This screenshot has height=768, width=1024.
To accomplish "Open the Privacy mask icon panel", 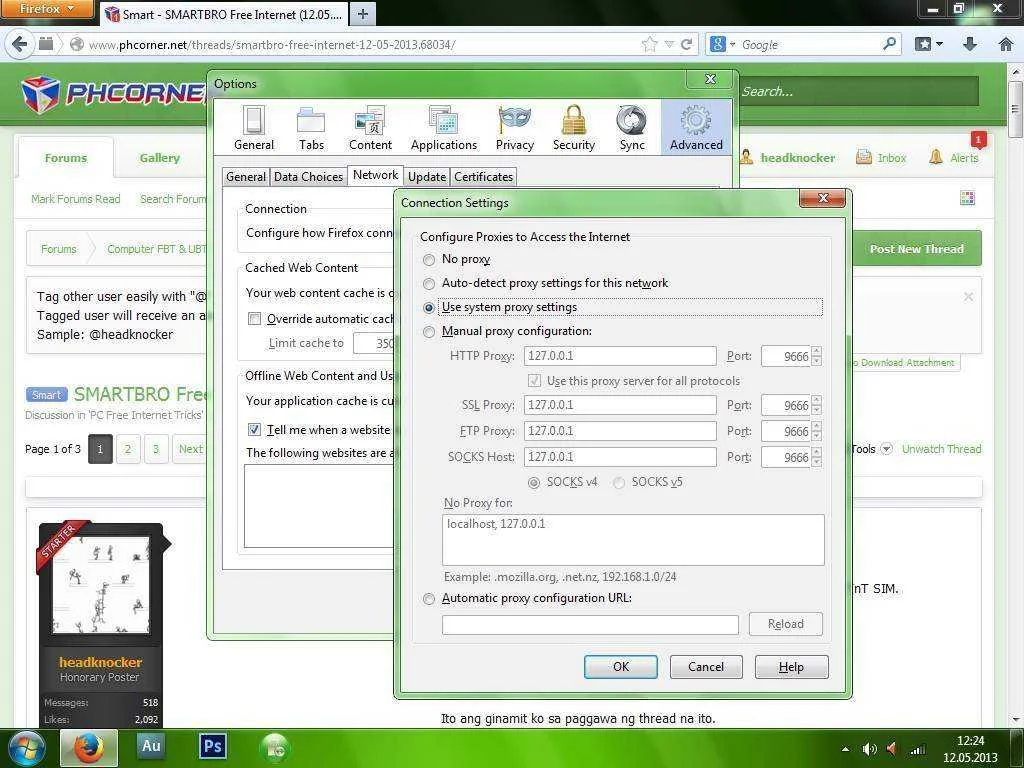I will pos(515,128).
